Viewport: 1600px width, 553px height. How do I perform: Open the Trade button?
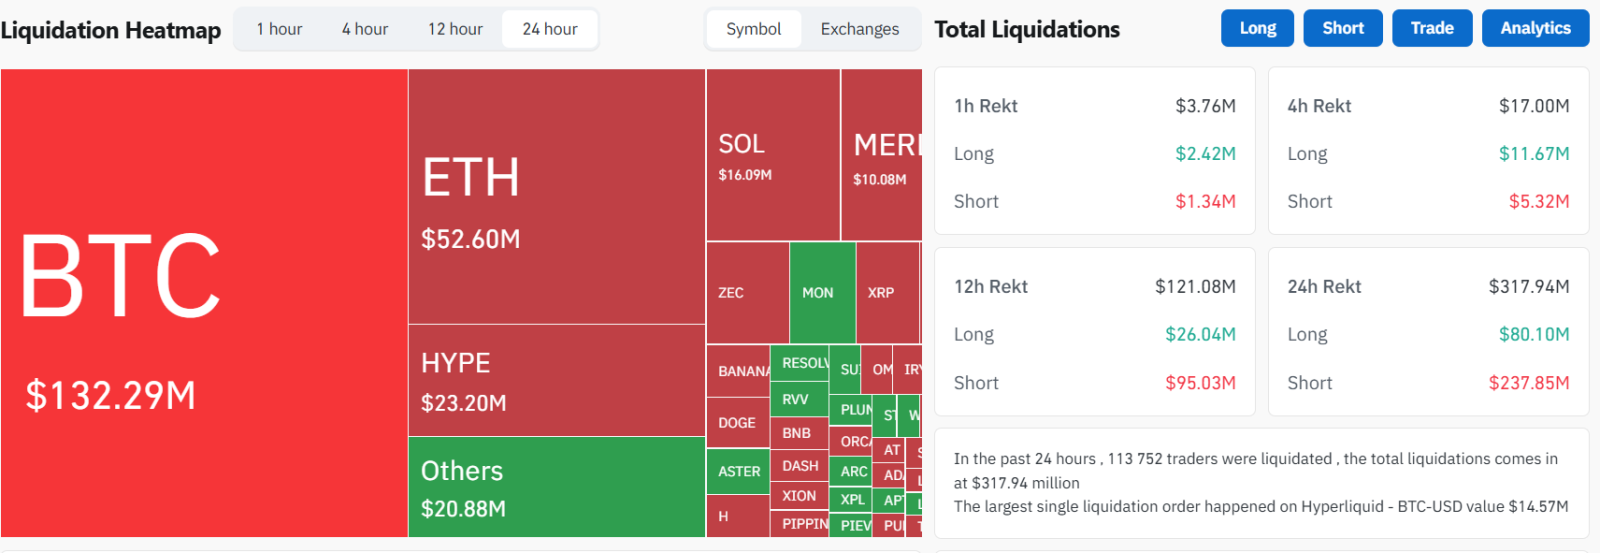1431,28
